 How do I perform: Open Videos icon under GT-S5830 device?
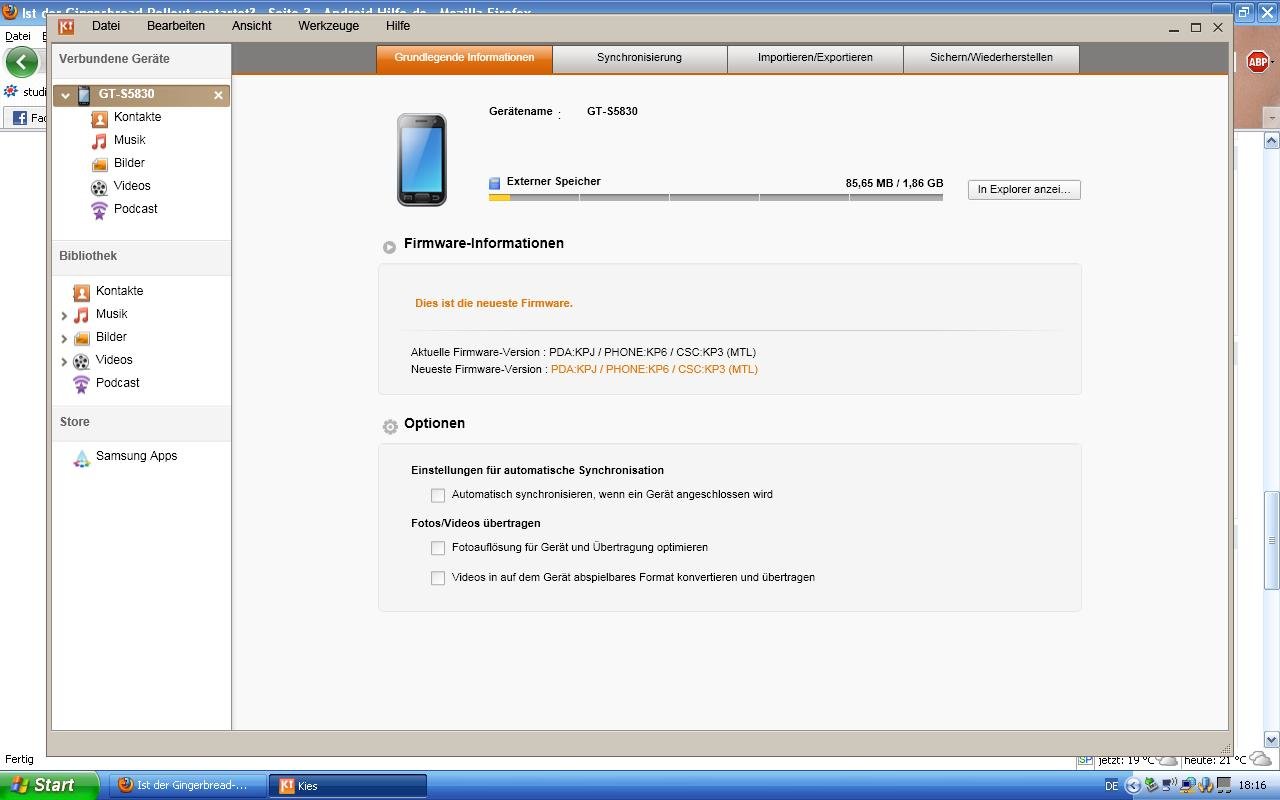tap(99, 187)
